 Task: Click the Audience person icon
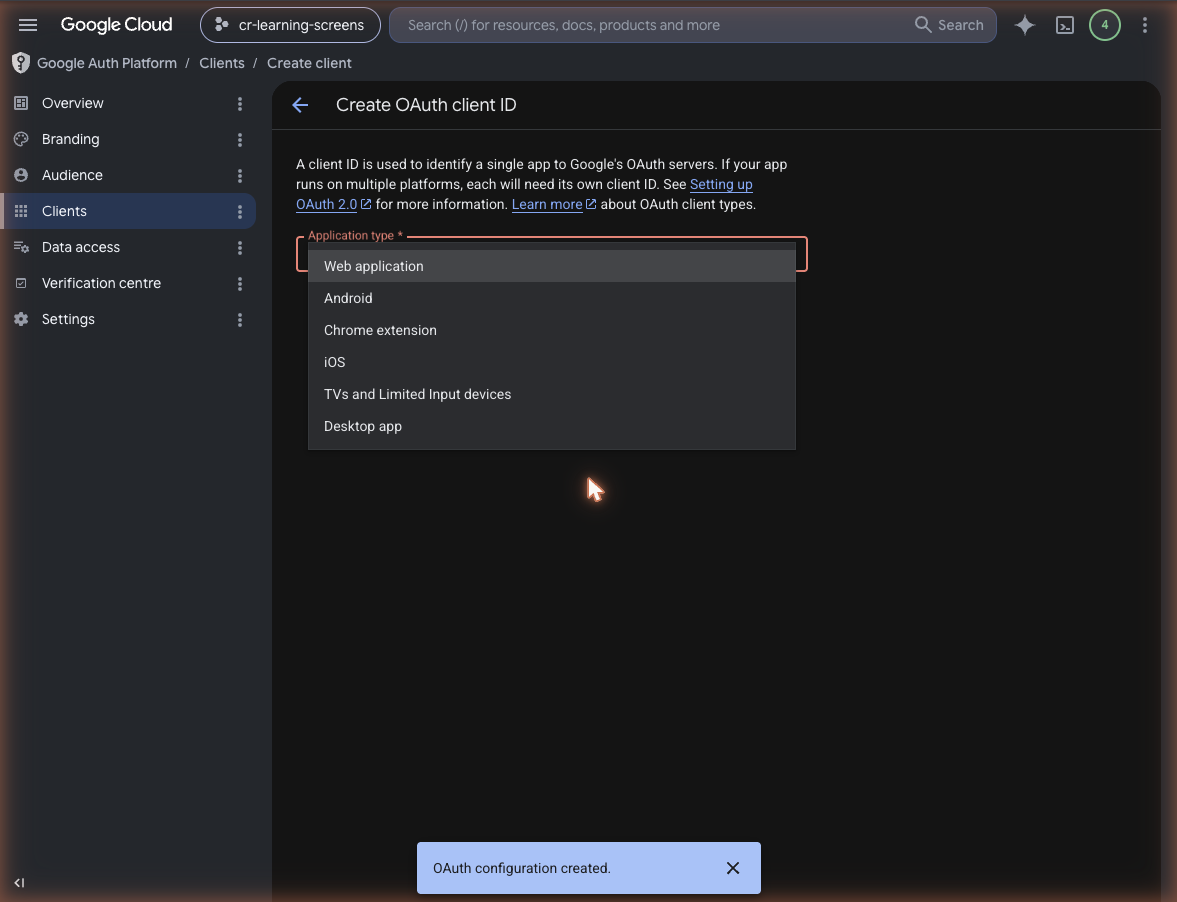[x=21, y=175]
